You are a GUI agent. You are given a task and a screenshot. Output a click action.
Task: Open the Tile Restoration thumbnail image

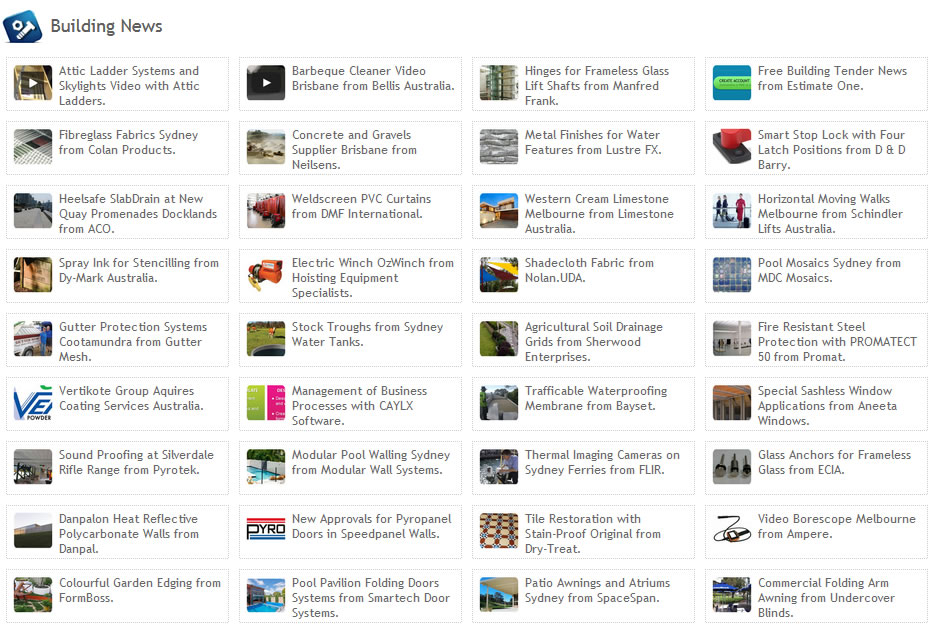pos(499,531)
